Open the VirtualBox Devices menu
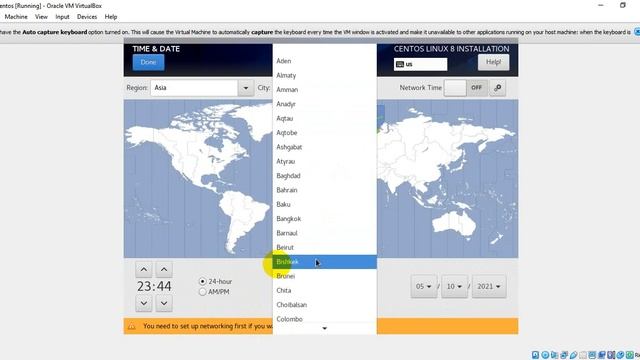 [87, 17]
